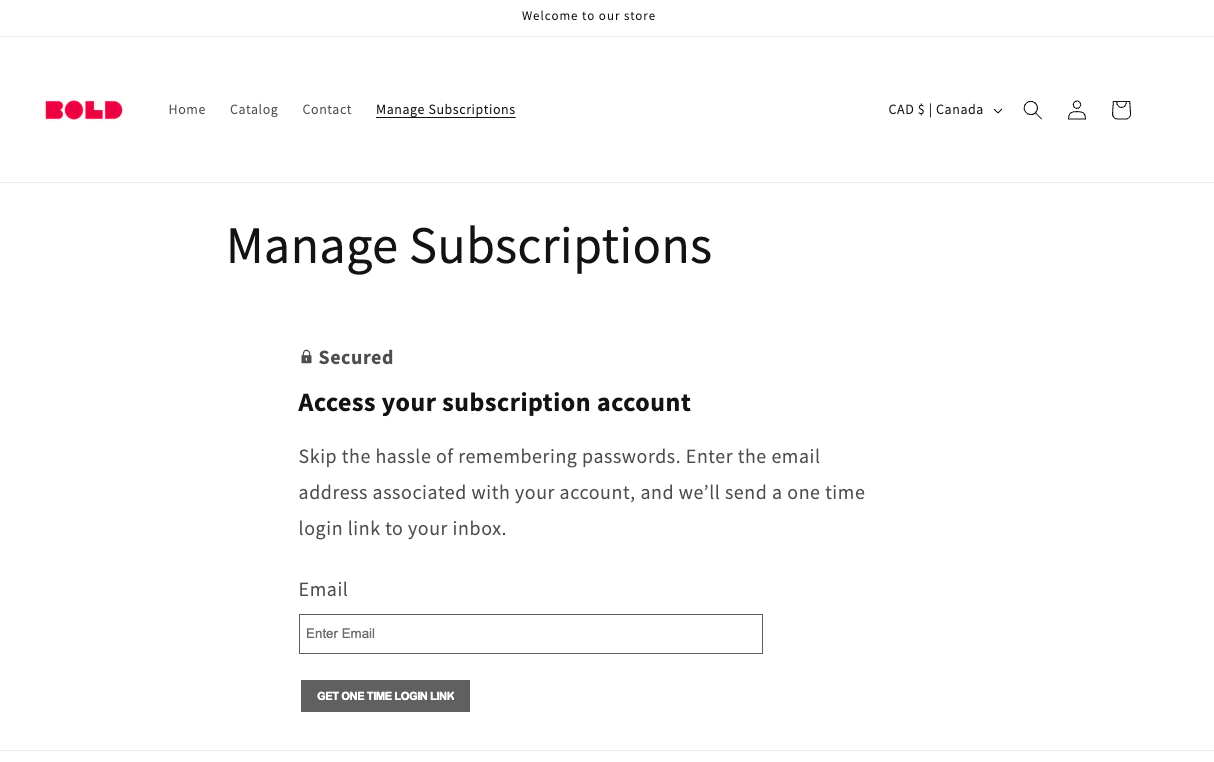1214x762 pixels.
Task: Select the Contact menu entry
Action: (327, 110)
